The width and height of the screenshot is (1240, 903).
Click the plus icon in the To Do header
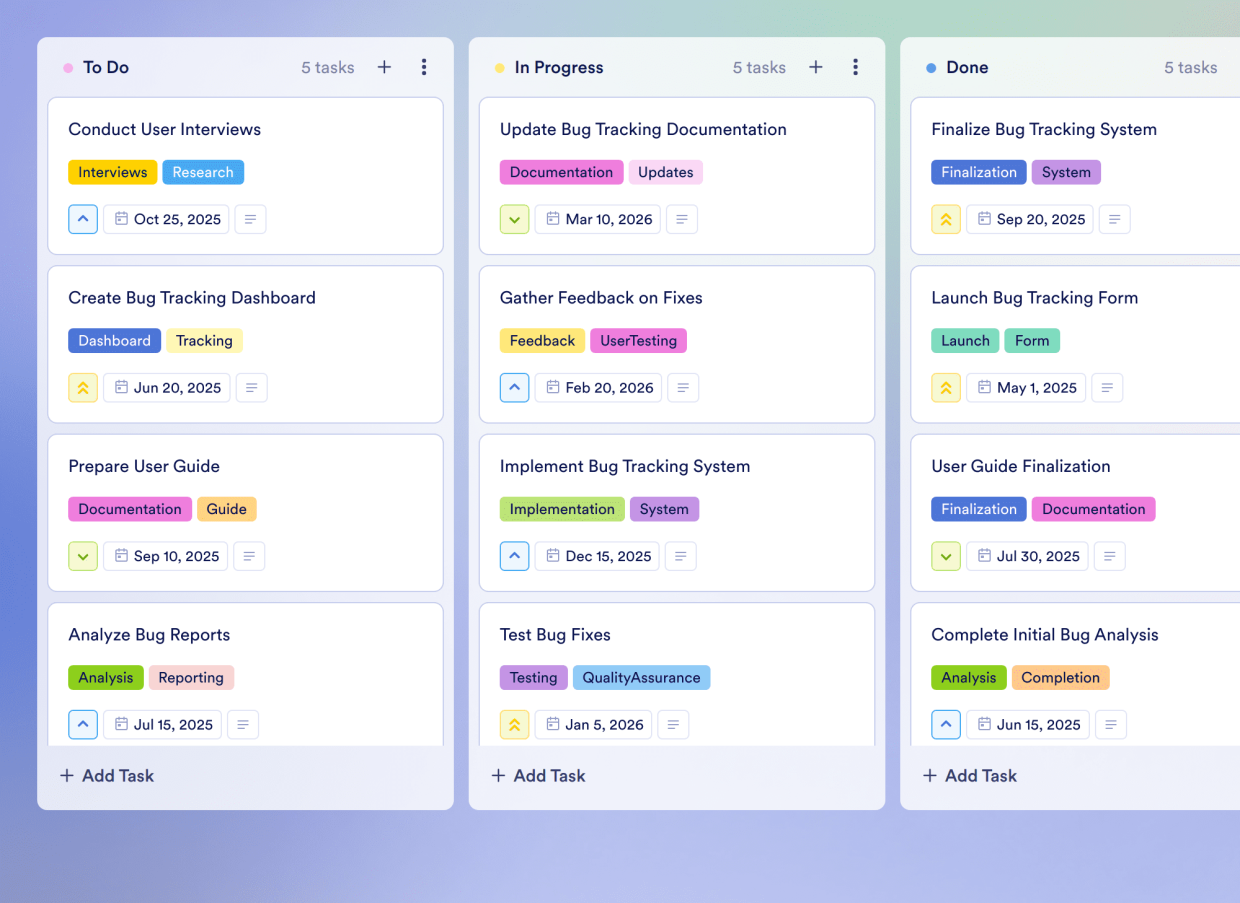(x=384, y=67)
